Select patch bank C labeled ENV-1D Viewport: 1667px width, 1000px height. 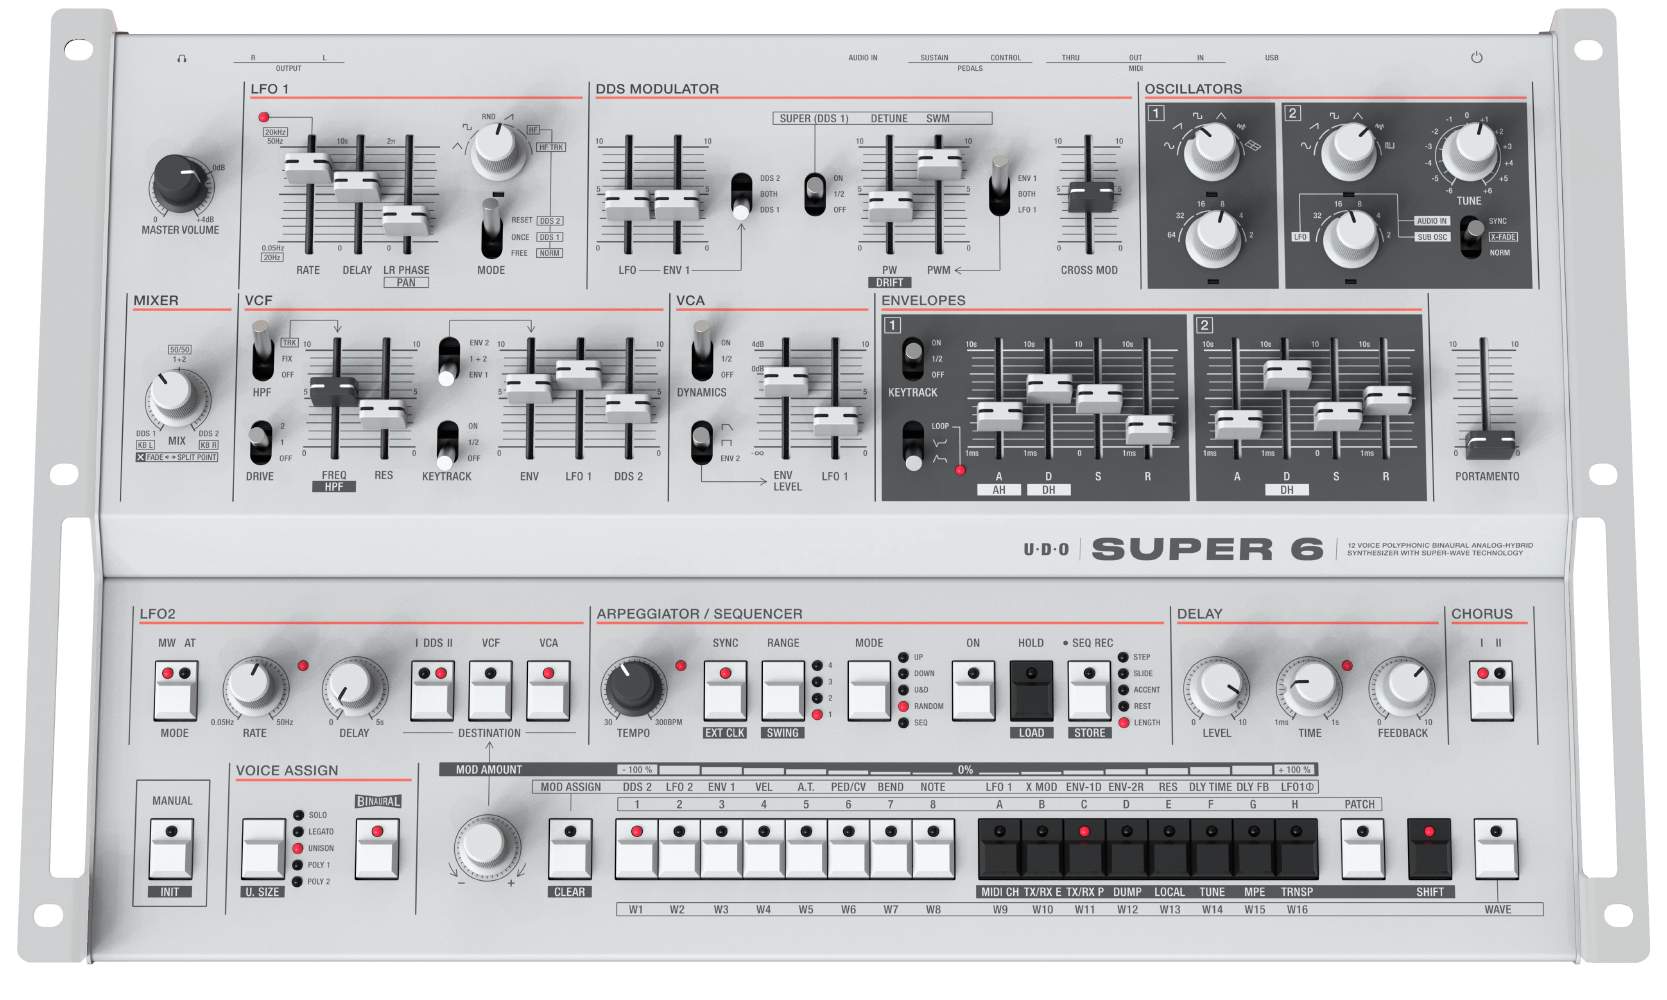coord(1084,850)
